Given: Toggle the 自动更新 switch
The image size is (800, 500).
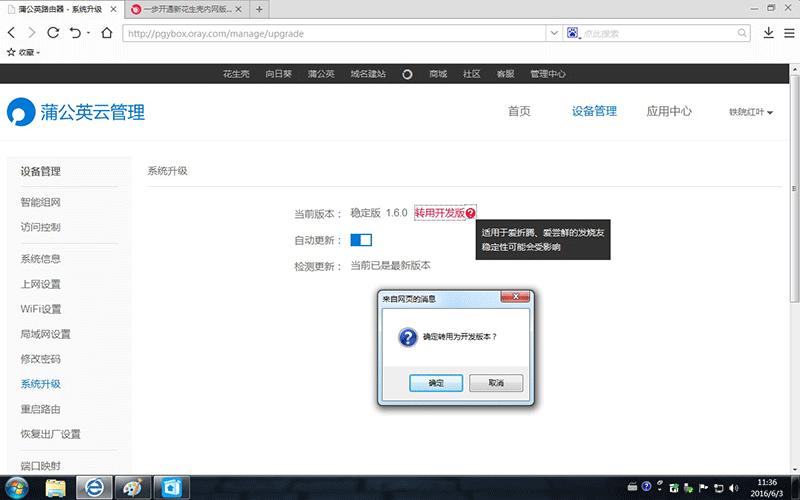Looking at the screenshot, I should (361, 240).
